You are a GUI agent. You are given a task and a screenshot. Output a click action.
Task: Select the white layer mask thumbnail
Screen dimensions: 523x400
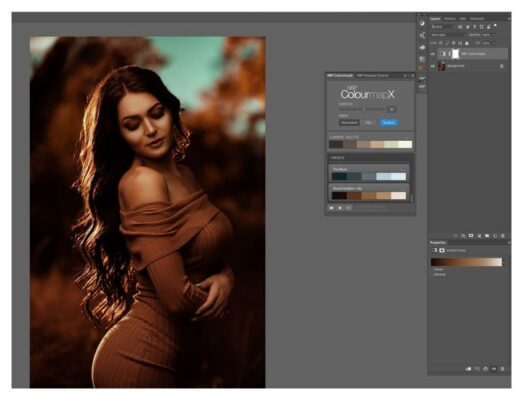(x=455, y=54)
